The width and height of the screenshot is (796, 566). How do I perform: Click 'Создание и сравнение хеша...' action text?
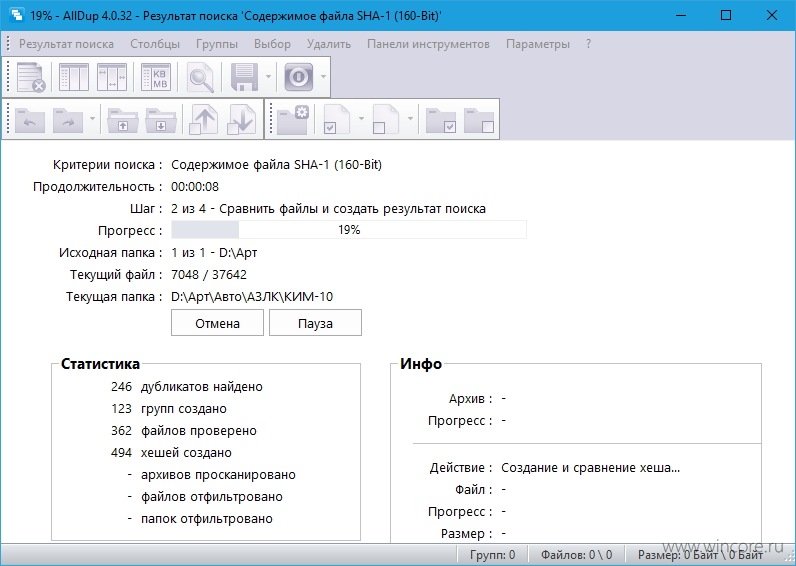coord(590,468)
